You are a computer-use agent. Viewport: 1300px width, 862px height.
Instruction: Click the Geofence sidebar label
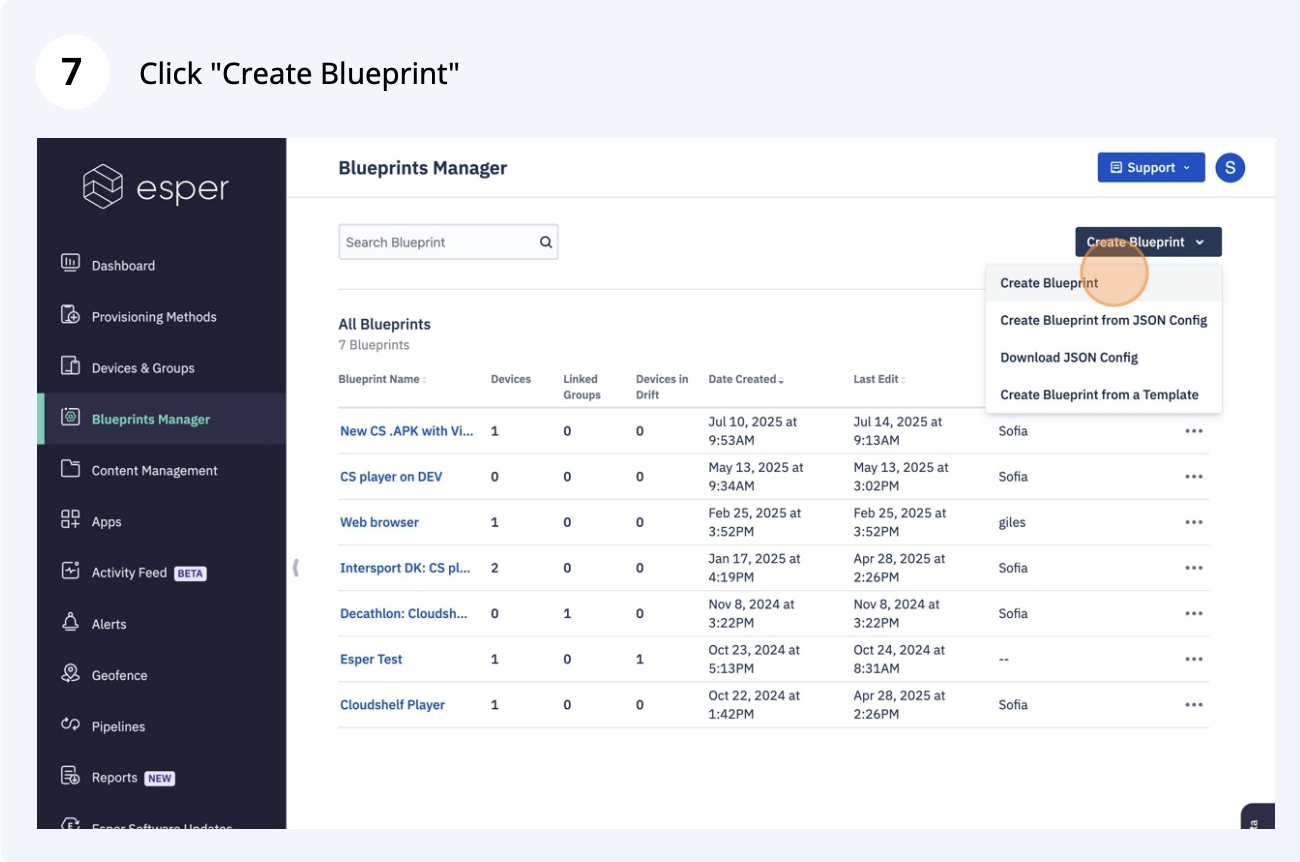tap(119, 675)
